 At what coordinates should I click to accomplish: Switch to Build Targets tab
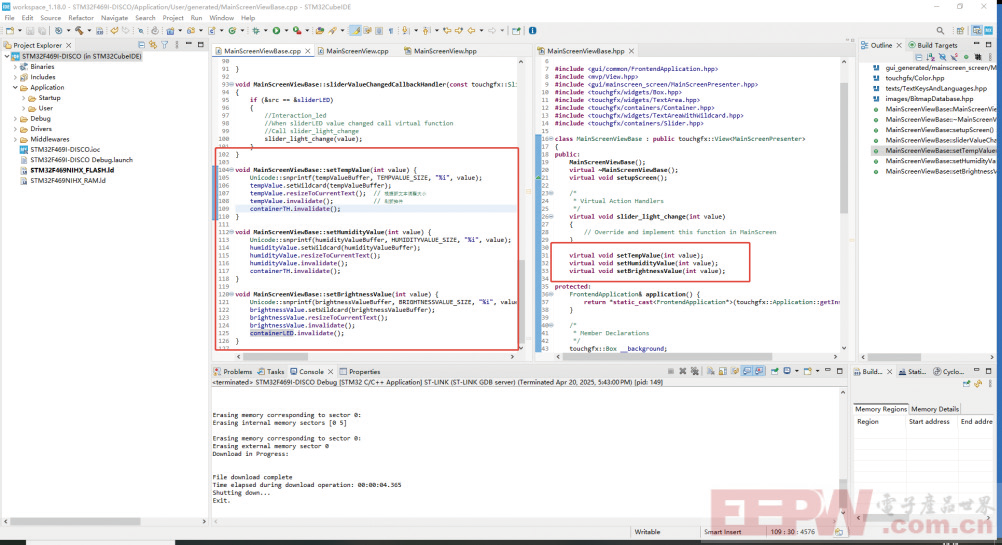pyautogui.click(x=933, y=45)
